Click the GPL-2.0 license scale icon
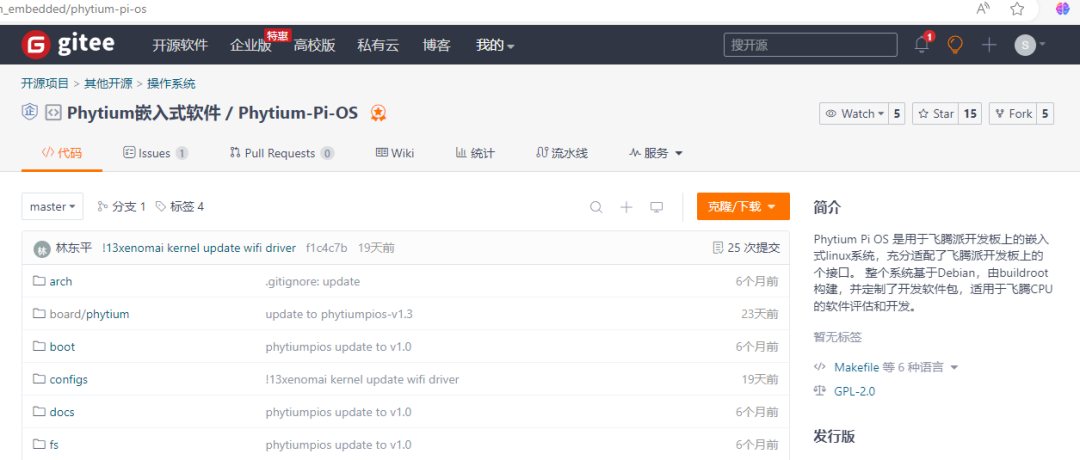 (820, 390)
